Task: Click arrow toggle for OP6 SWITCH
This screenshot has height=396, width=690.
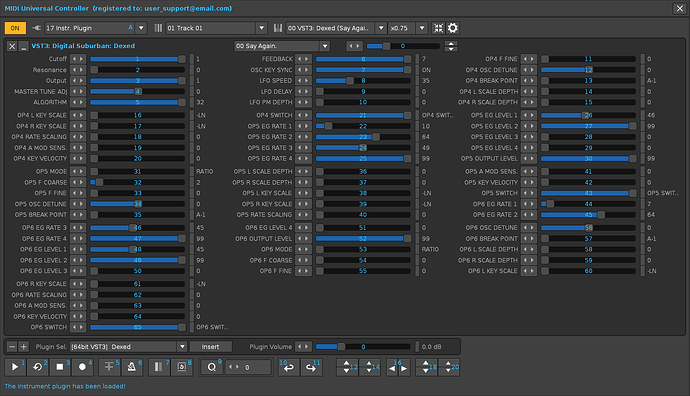Action: (x=78, y=327)
